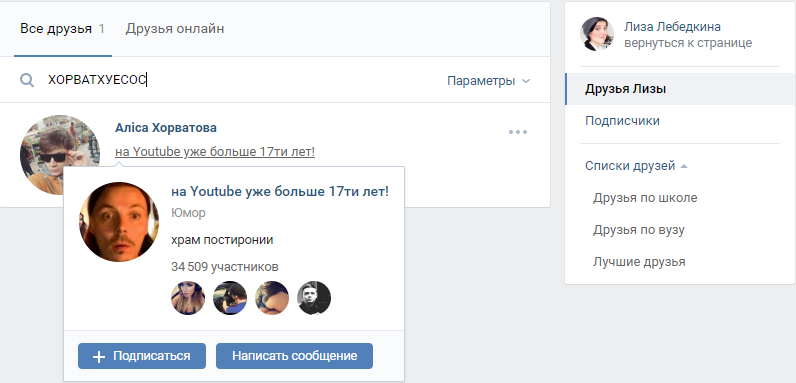
Task: Open Лиза Лебедкина's profile avatar
Action: [x=597, y=34]
